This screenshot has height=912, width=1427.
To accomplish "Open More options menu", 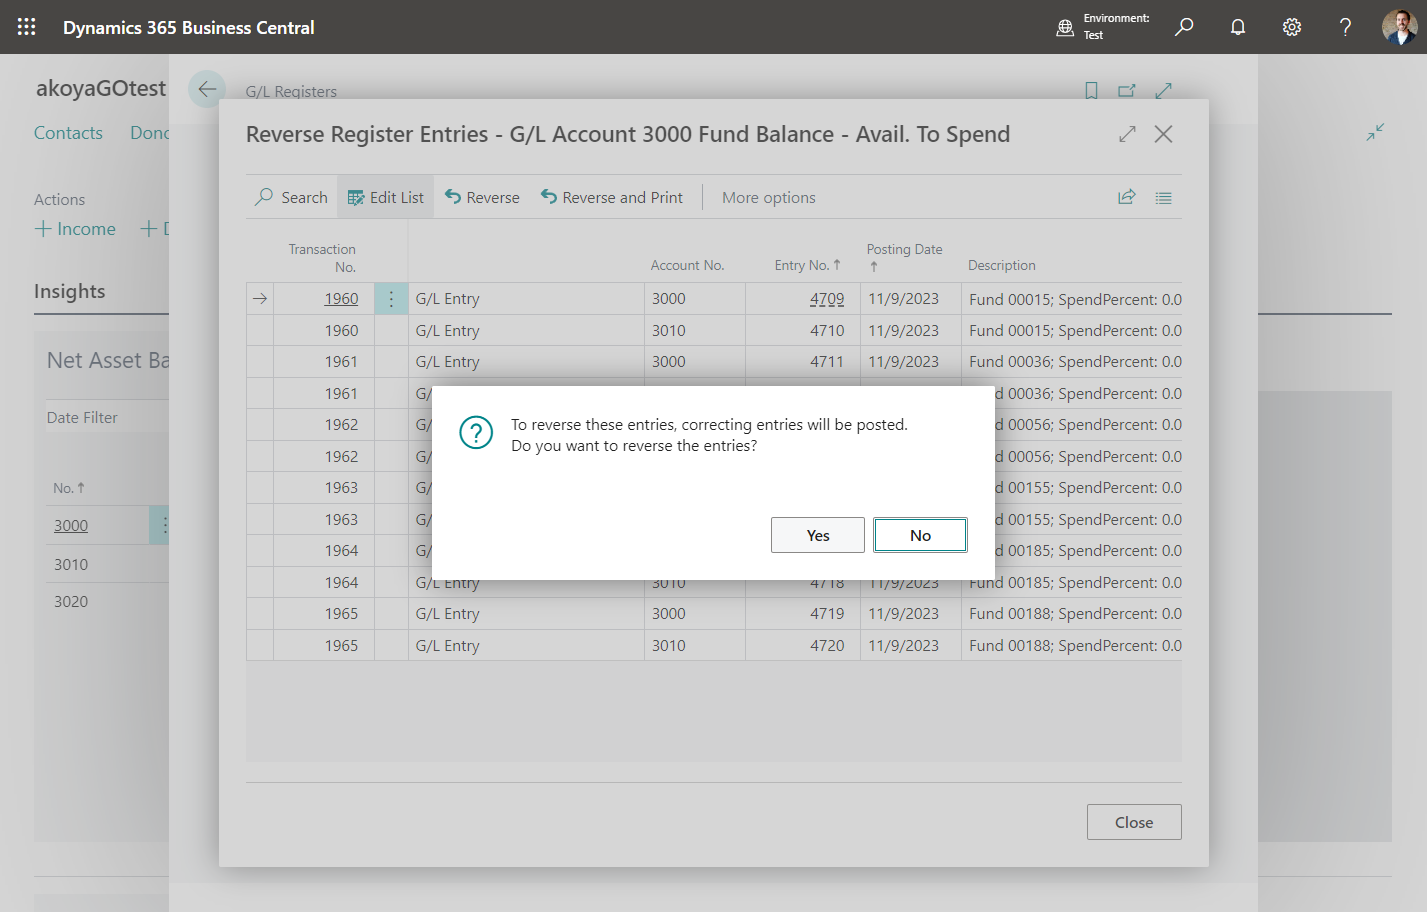I will pyautogui.click(x=769, y=198).
